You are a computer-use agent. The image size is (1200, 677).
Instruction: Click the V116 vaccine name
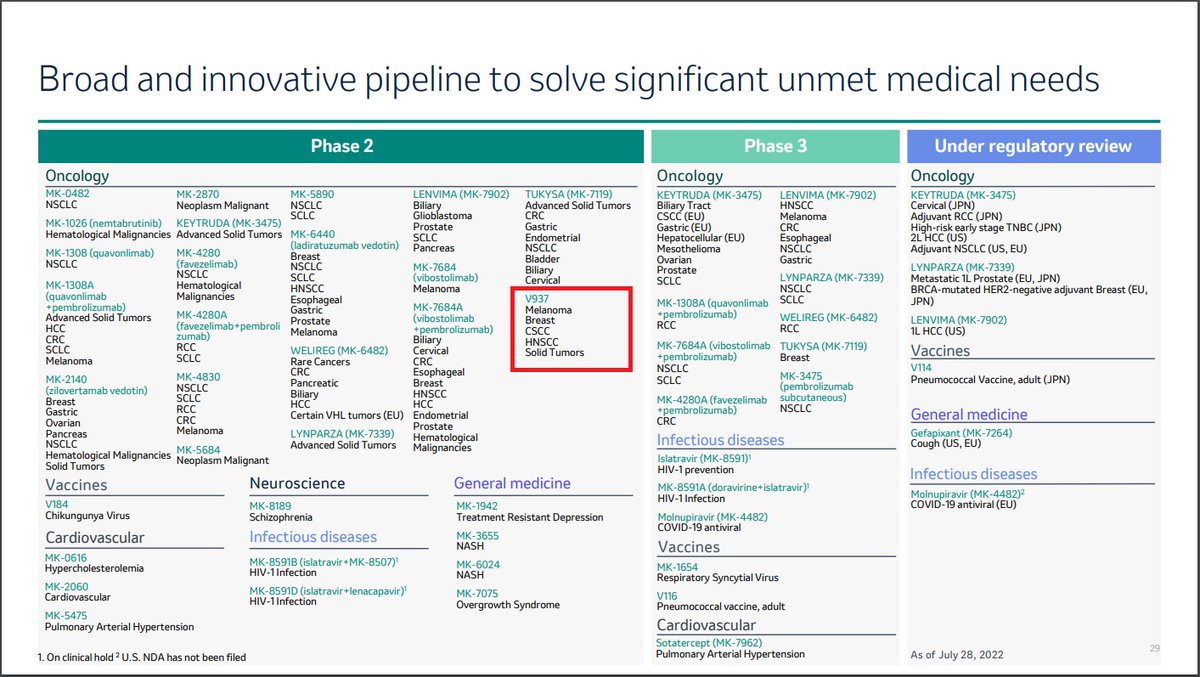668,595
